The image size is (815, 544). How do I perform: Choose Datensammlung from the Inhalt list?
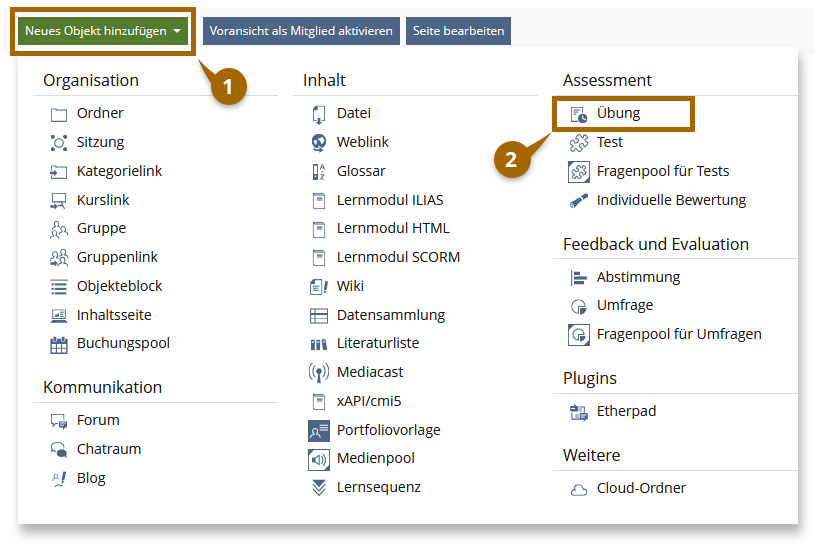[x=390, y=315]
